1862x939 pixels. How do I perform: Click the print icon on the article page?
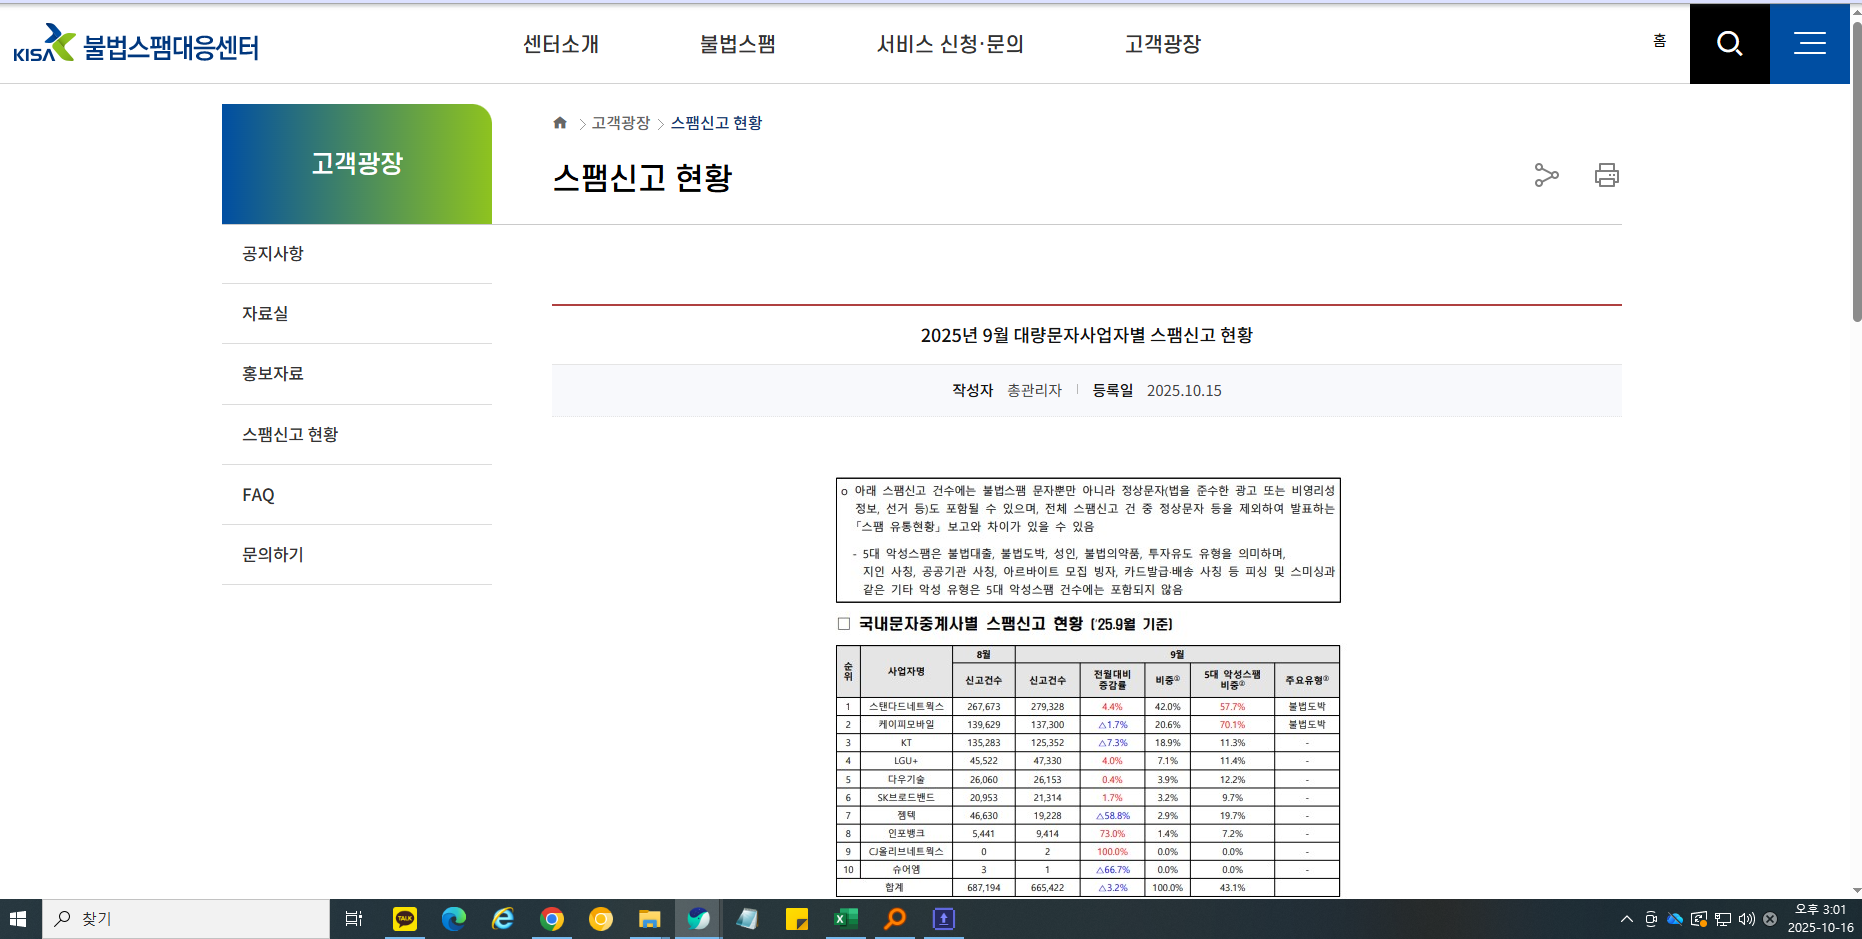(1605, 174)
